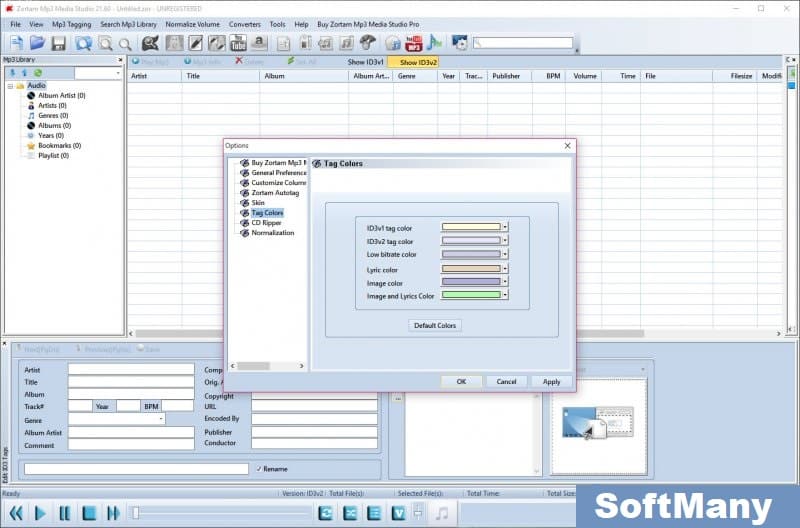The image size is (800, 528).
Task: Click the player V icon
Action: click(x=398, y=513)
